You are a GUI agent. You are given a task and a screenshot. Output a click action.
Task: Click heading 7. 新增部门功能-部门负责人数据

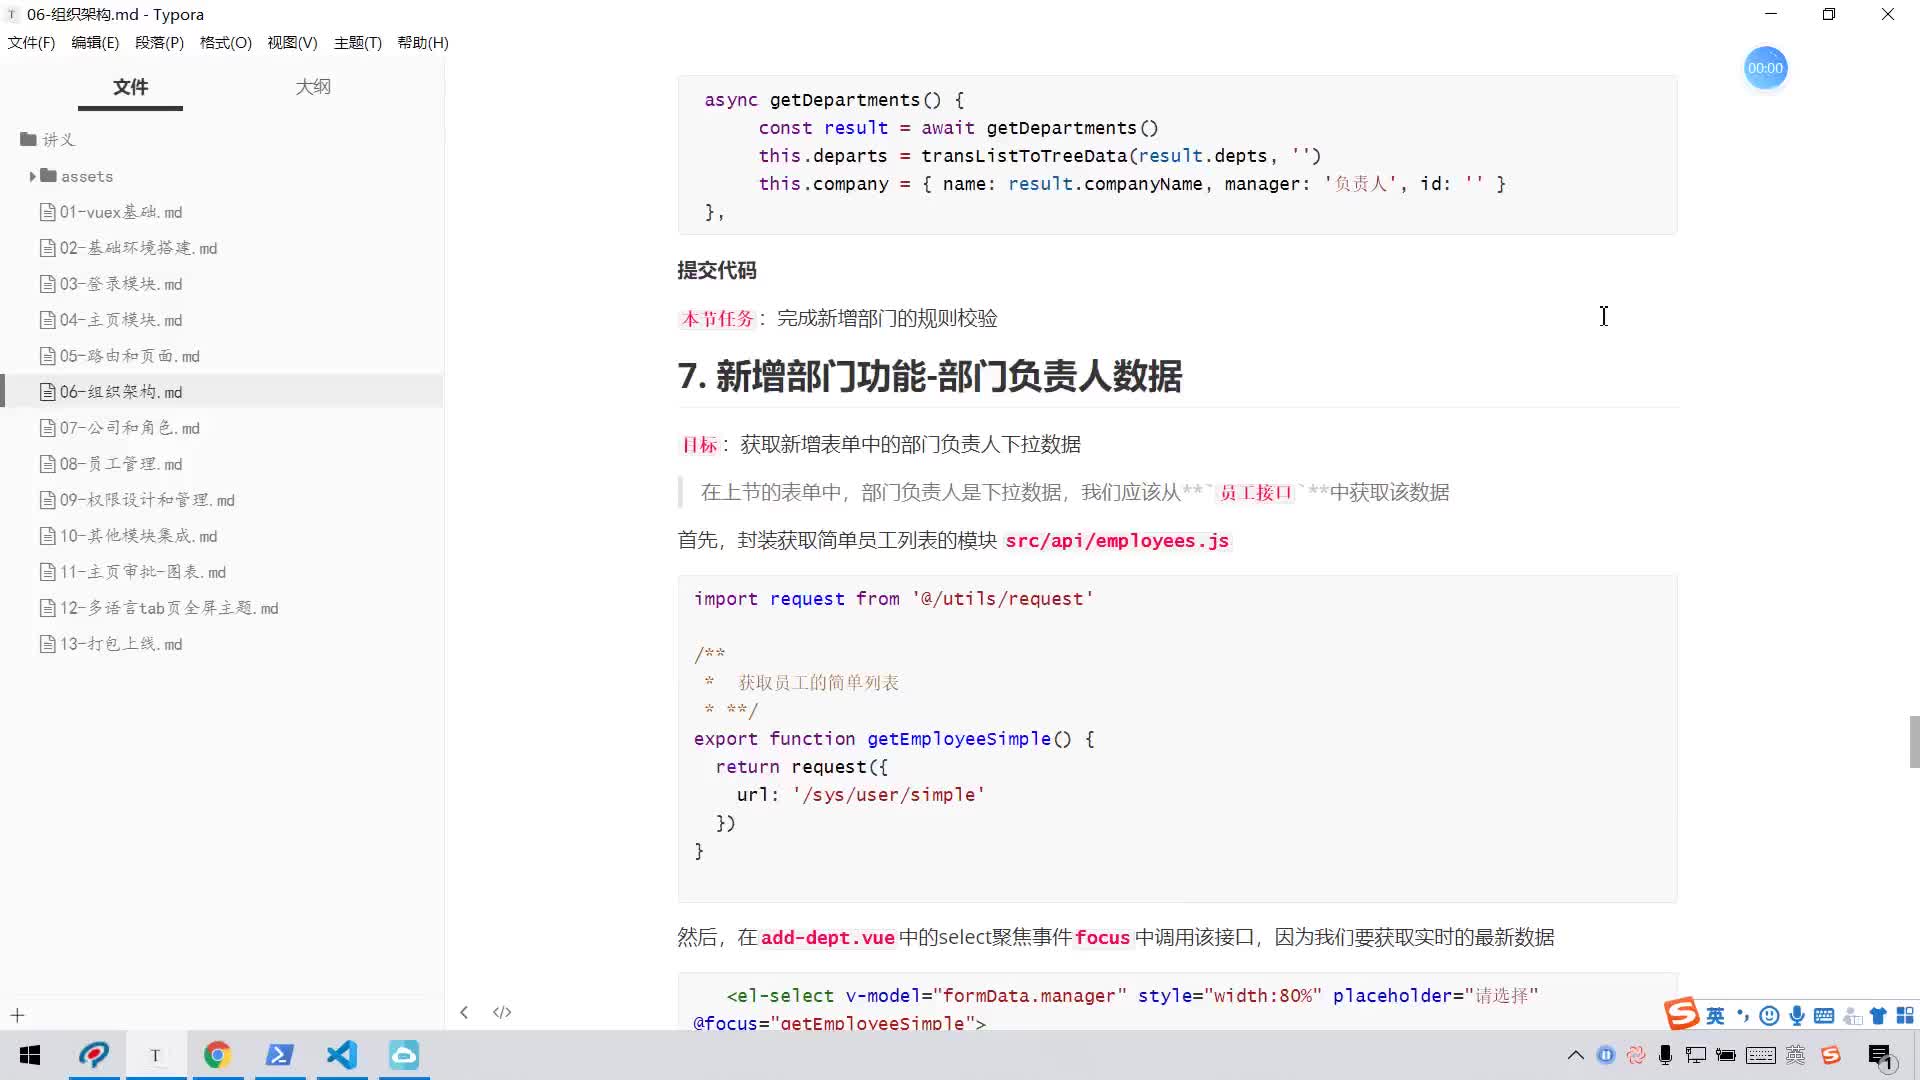930,377
